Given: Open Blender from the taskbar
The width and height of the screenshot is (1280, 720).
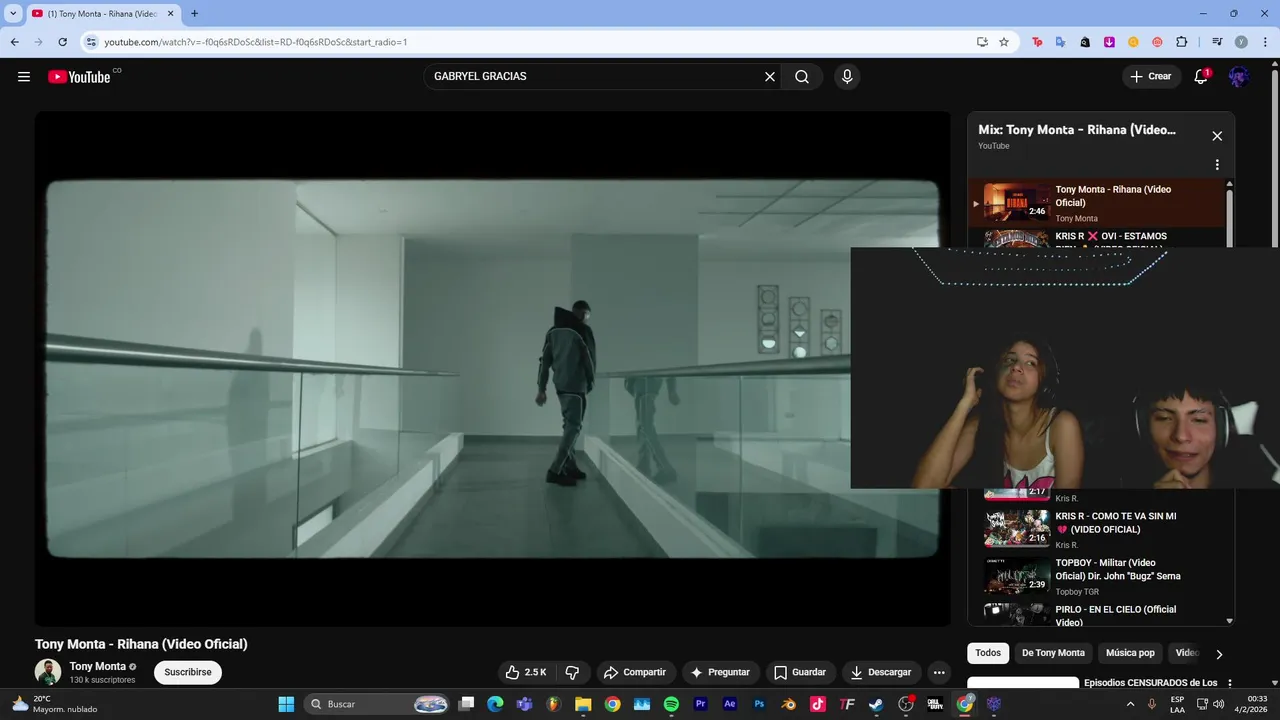Looking at the screenshot, I should (789, 704).
